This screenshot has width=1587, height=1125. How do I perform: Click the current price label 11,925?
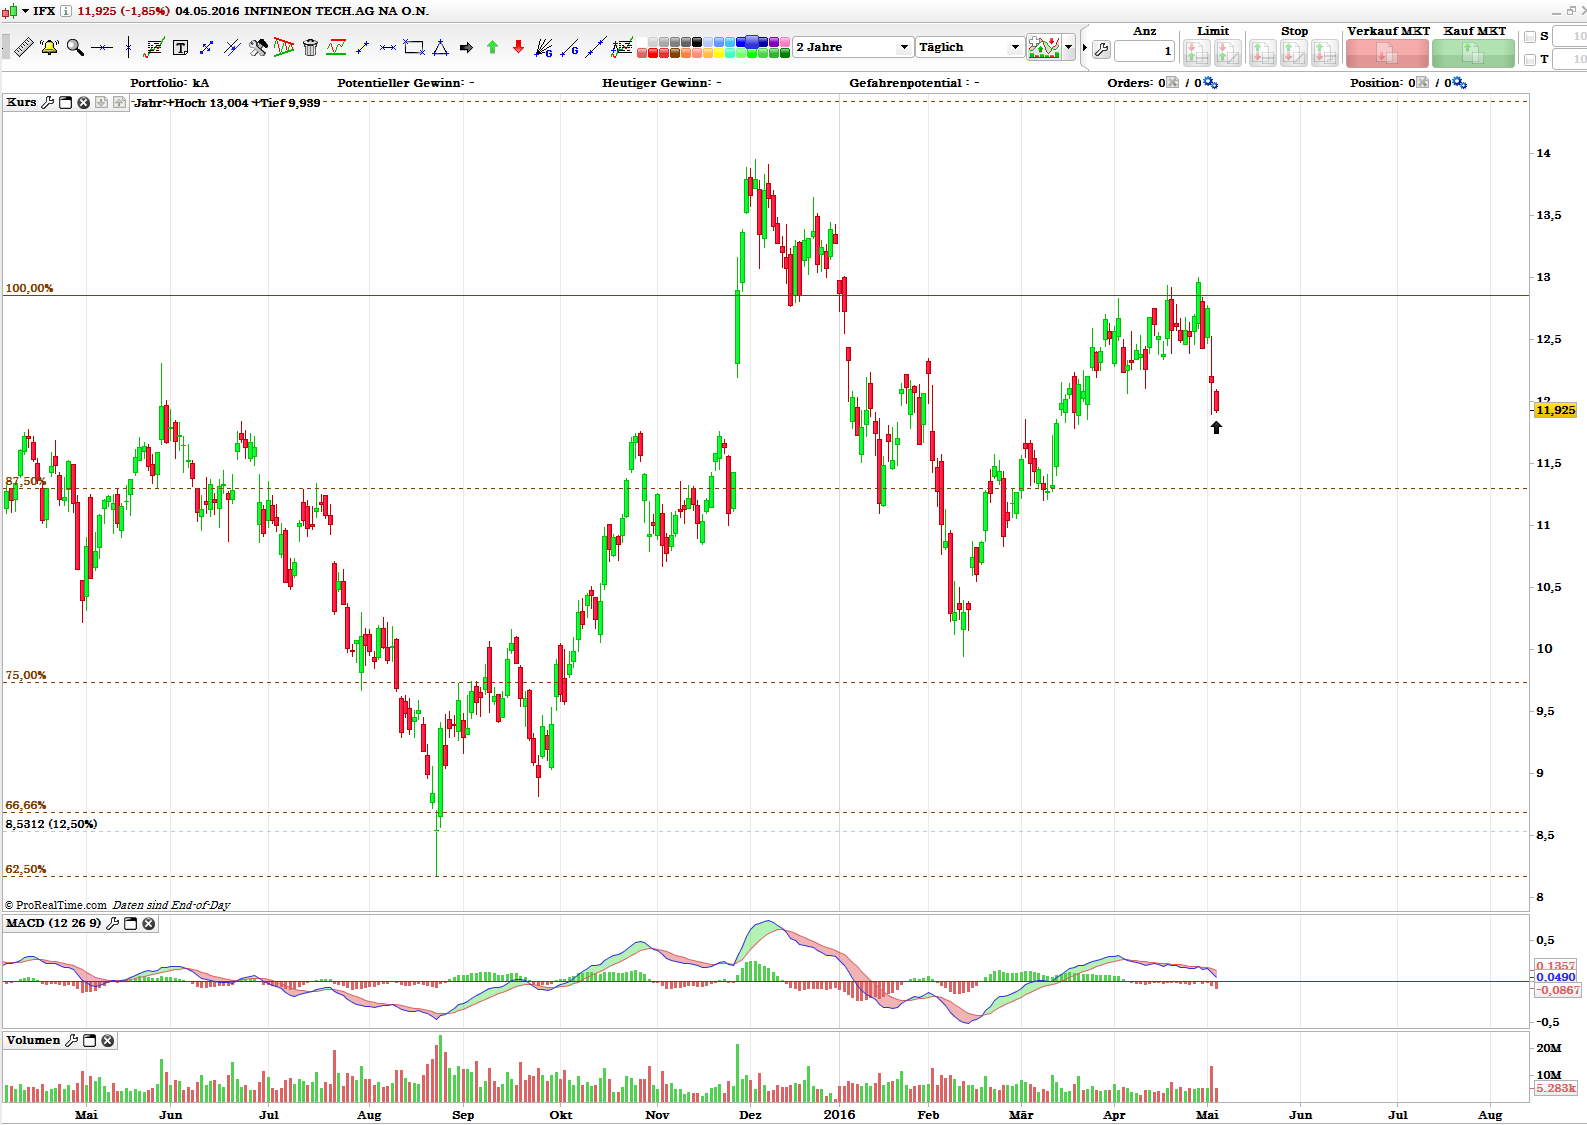click(x=1555, y=410)
